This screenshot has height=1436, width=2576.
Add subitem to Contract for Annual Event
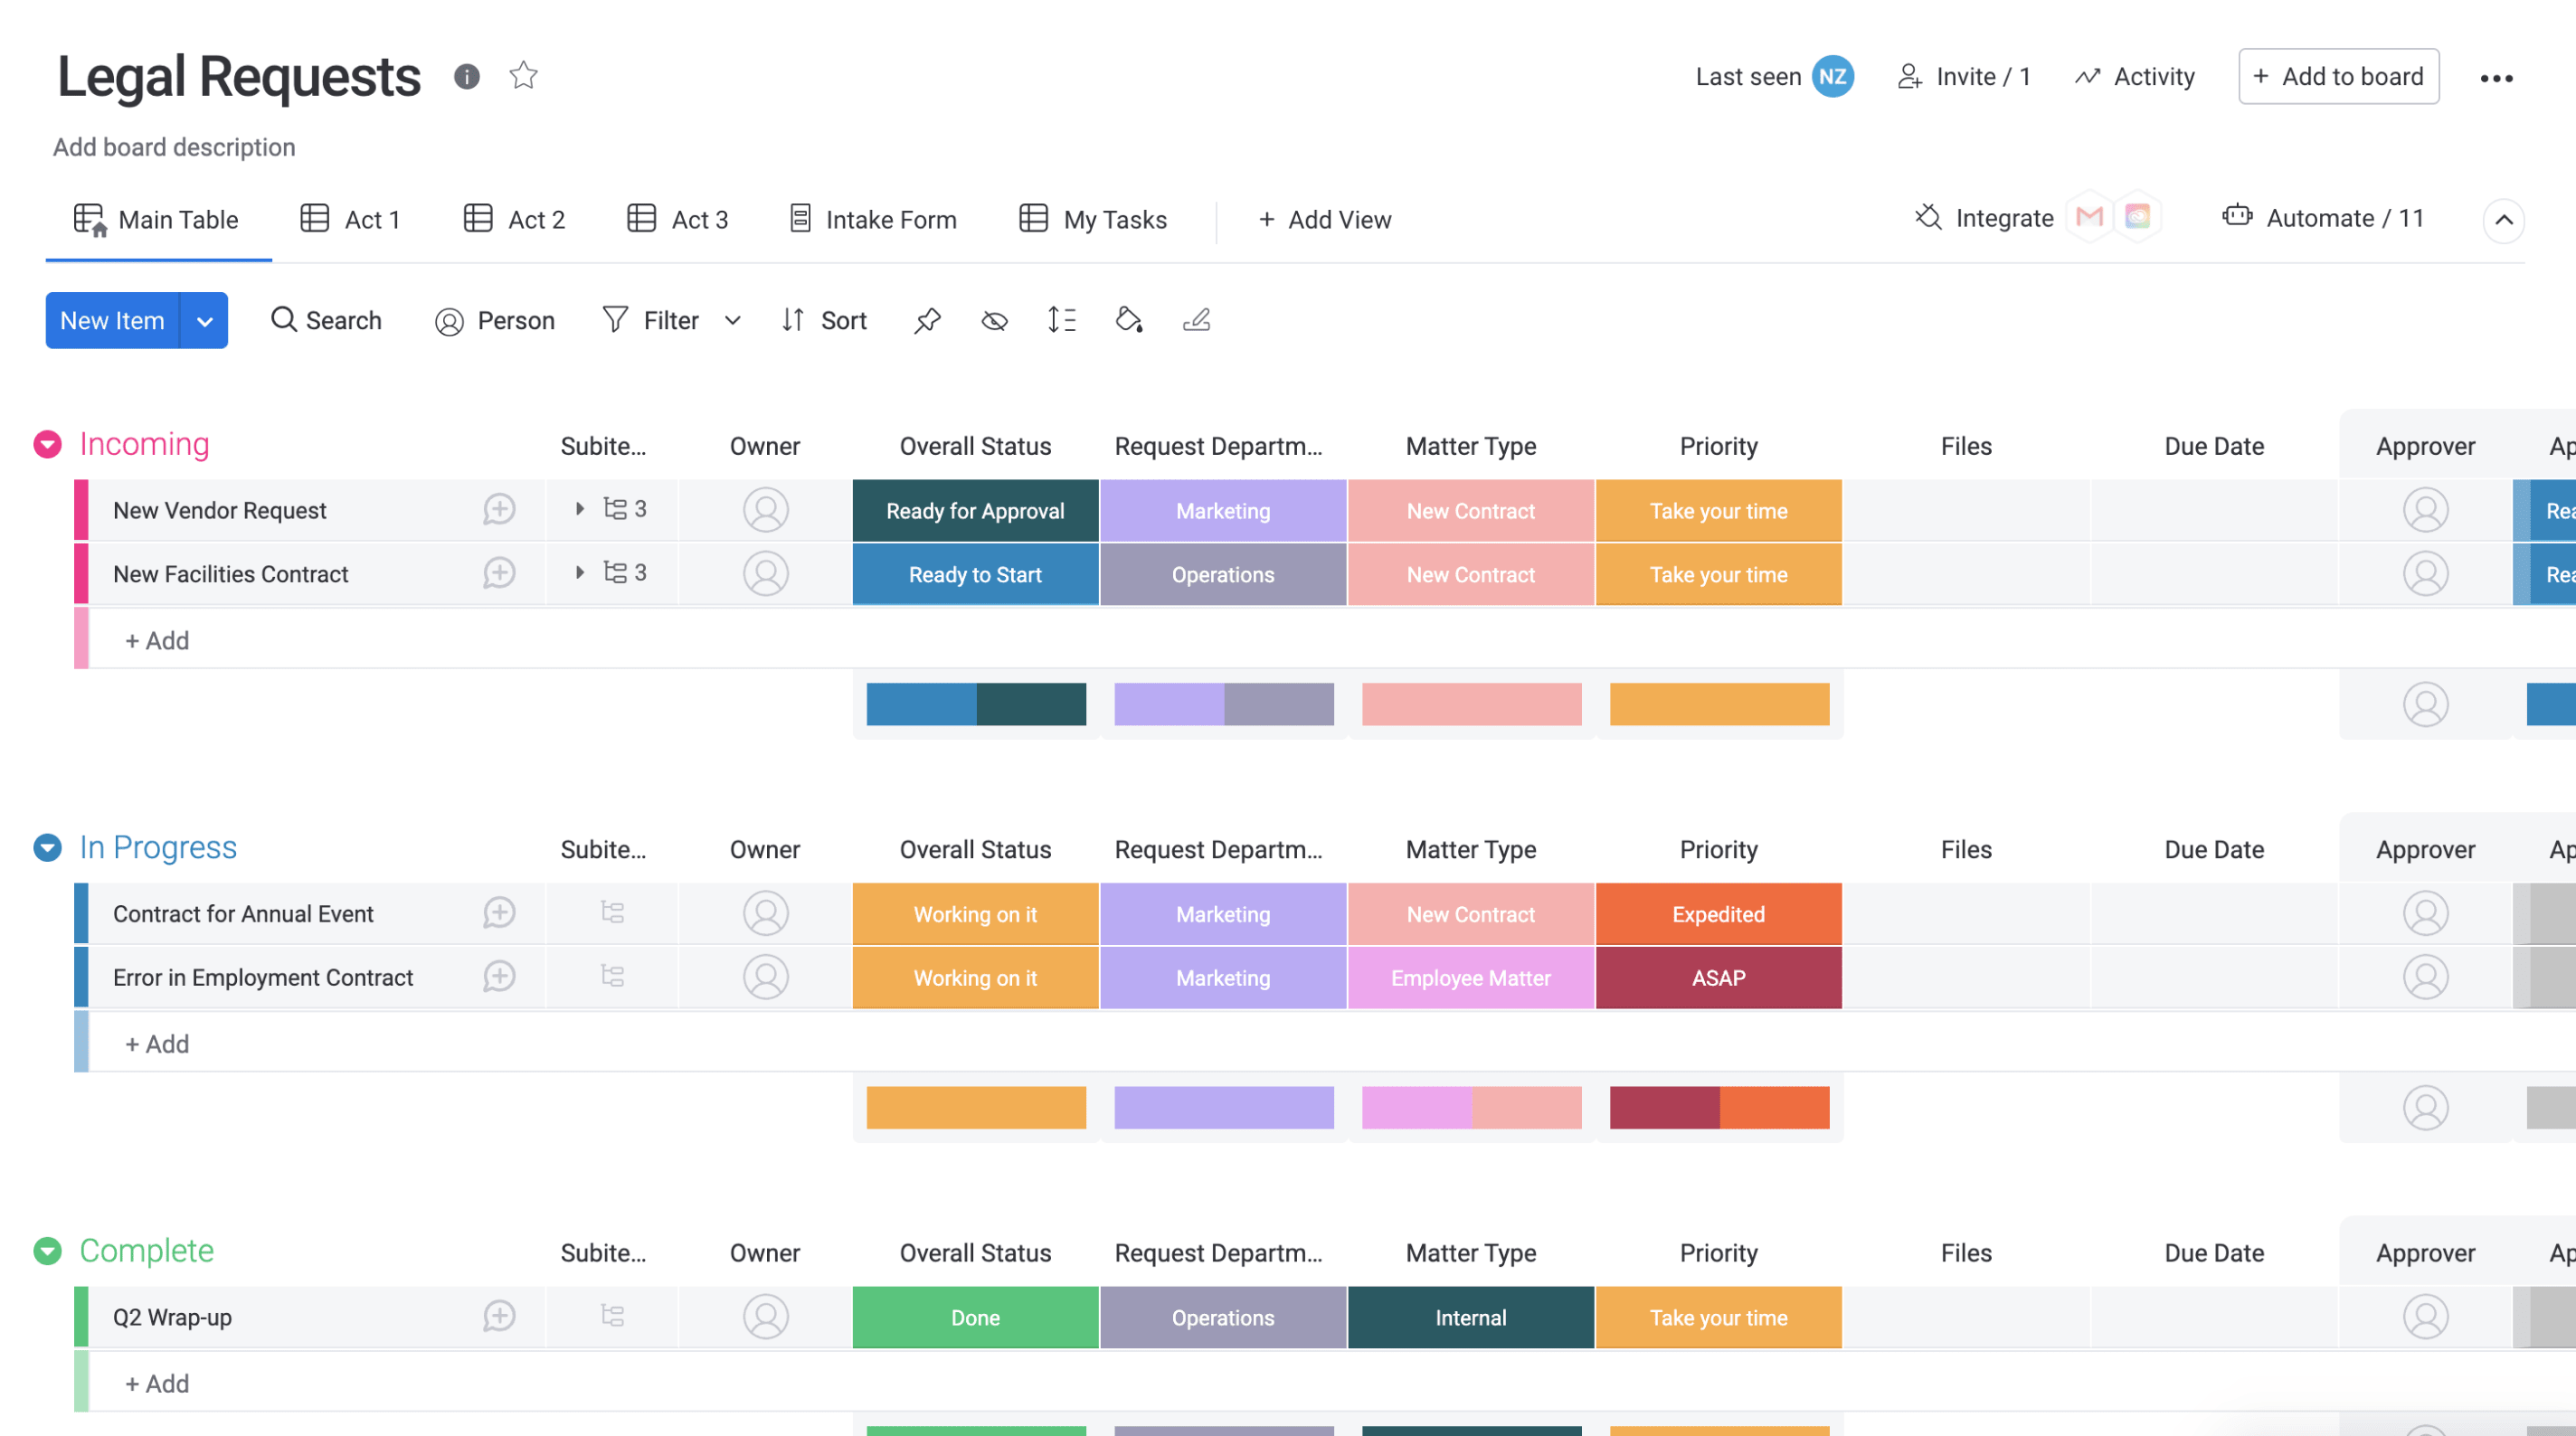pyautogui.click(x=612, y=912)
